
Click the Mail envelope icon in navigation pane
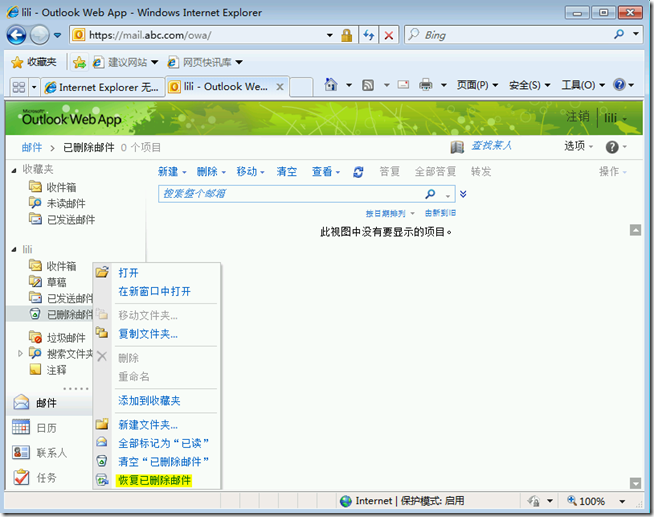pos(21,402)
